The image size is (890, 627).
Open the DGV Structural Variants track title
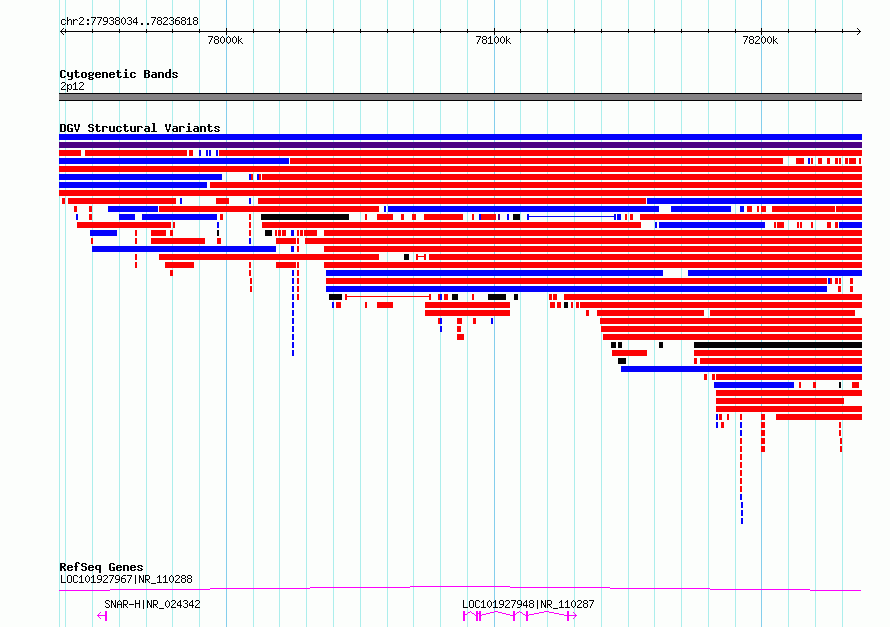tap(140, 128)
